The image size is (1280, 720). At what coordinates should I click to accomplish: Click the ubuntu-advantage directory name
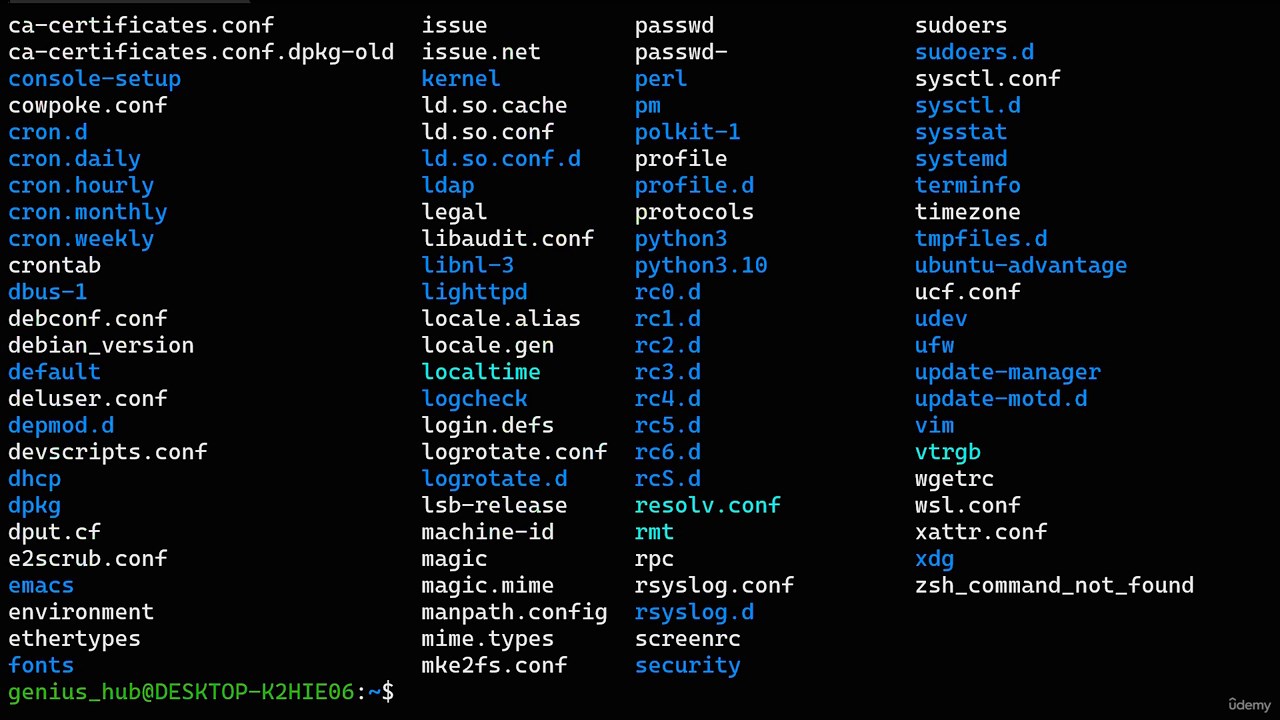click(1021, 265)
